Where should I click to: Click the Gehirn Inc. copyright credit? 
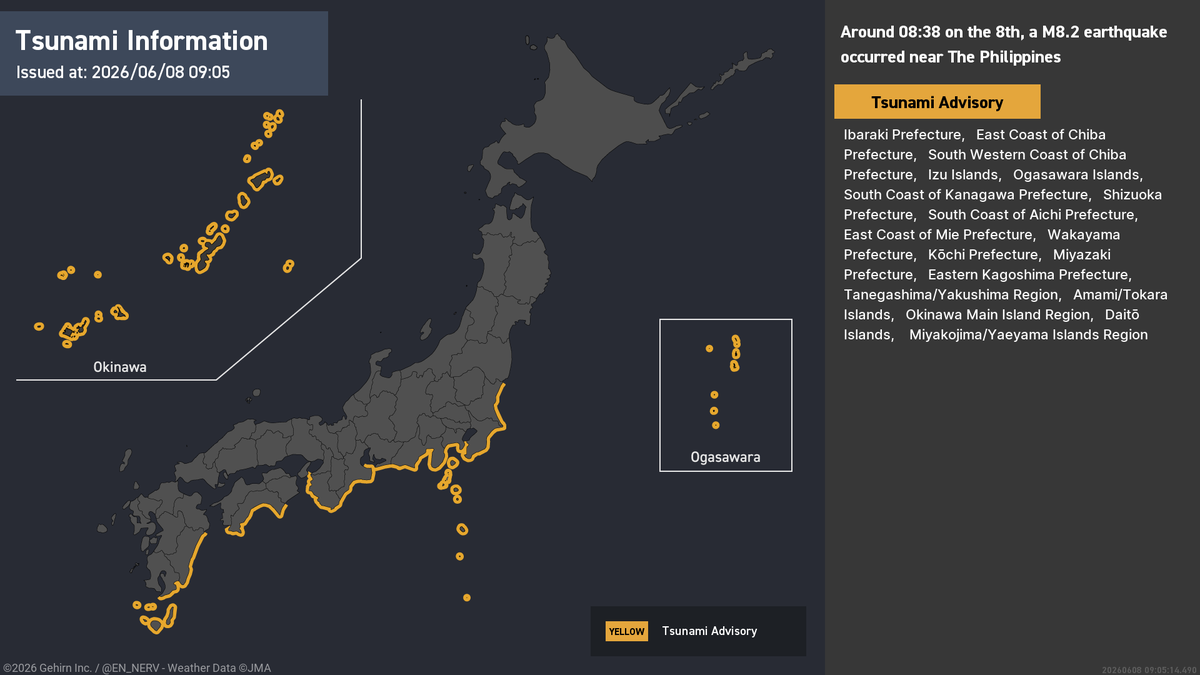click(137, 668)
